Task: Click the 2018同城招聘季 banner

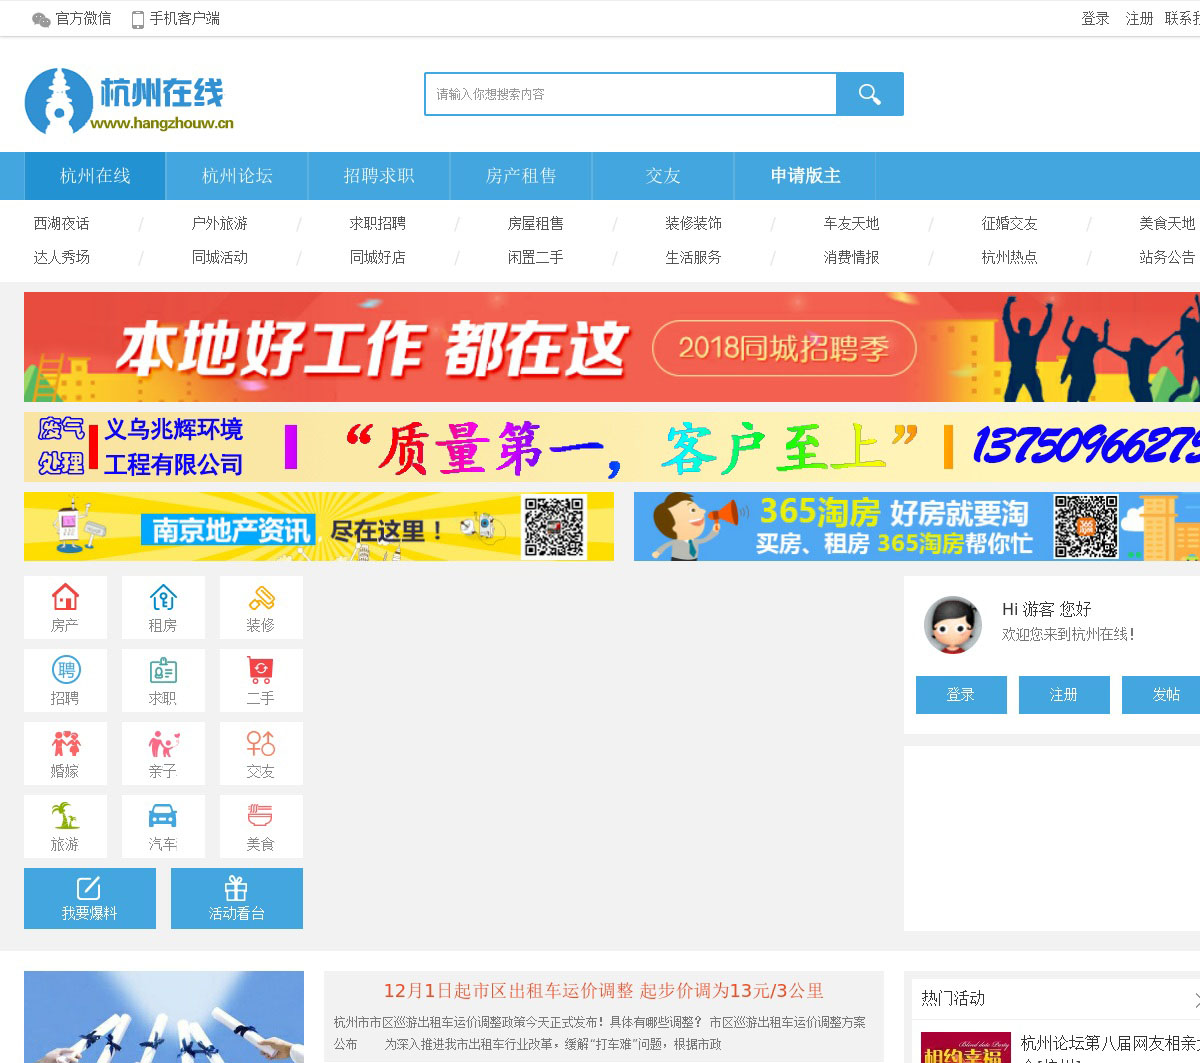Action: pos(611,347)
